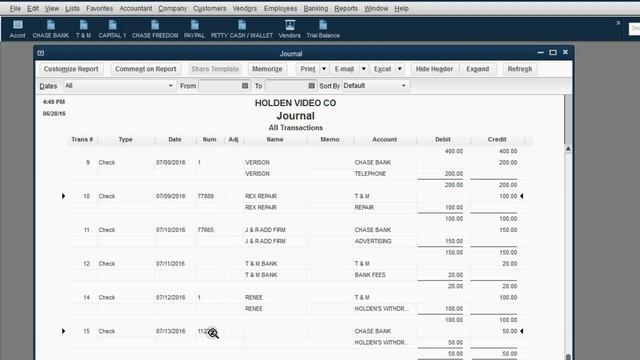Select date 07/12/2016 for RENEE

point(171,298)
